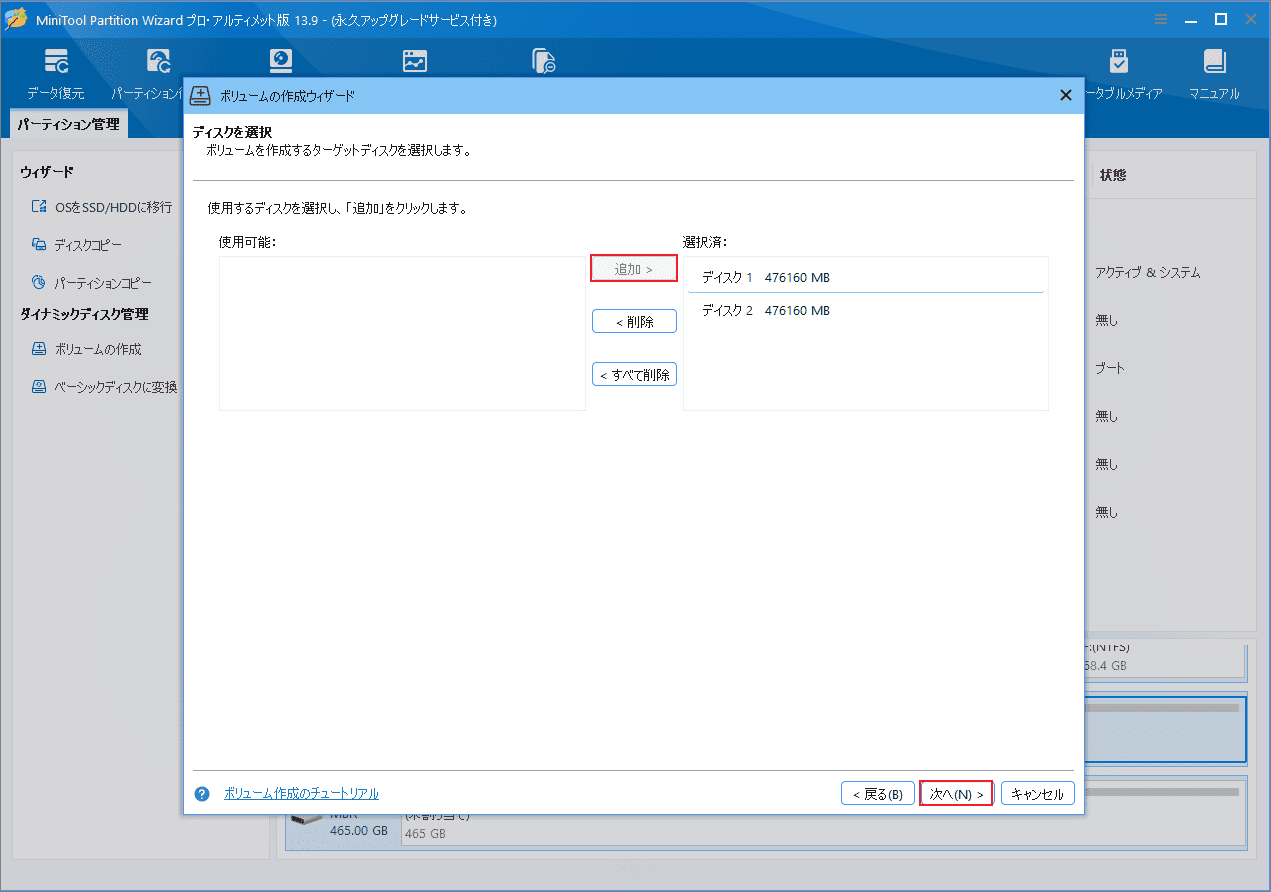
Task: Select ディスク 1 476160 MB in selected list
Action: (x=866, y=277)
